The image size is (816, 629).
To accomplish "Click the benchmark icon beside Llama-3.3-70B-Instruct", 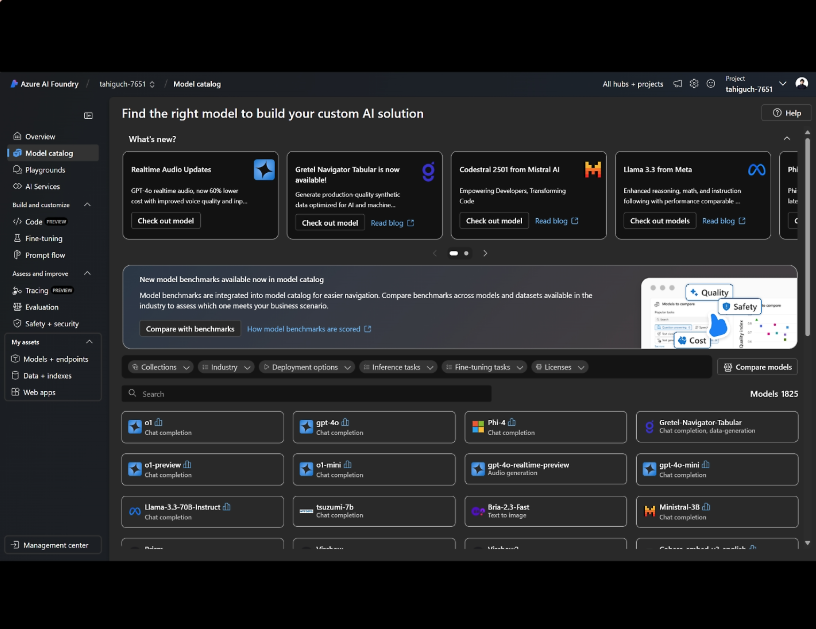I will (x=226, y=507).
